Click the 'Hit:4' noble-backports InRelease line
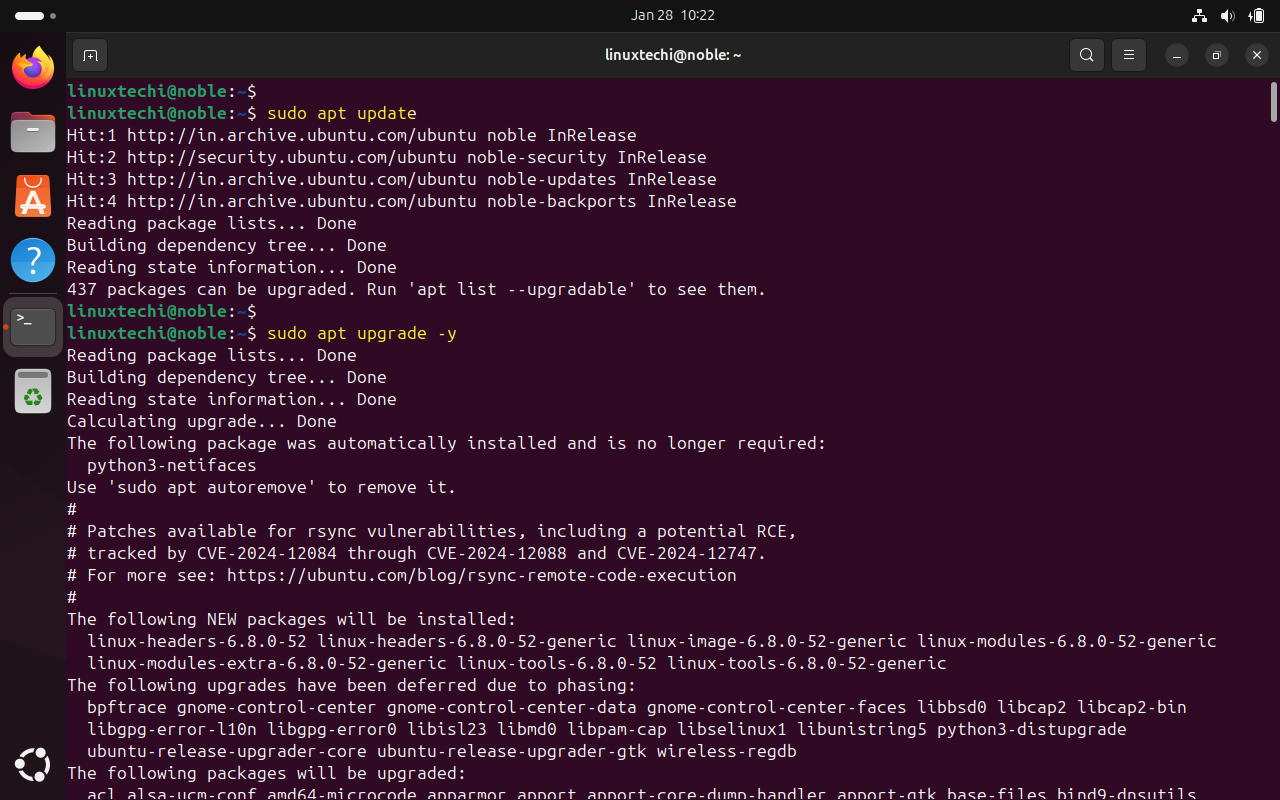The image size is (1280, 800). (402, 201)
